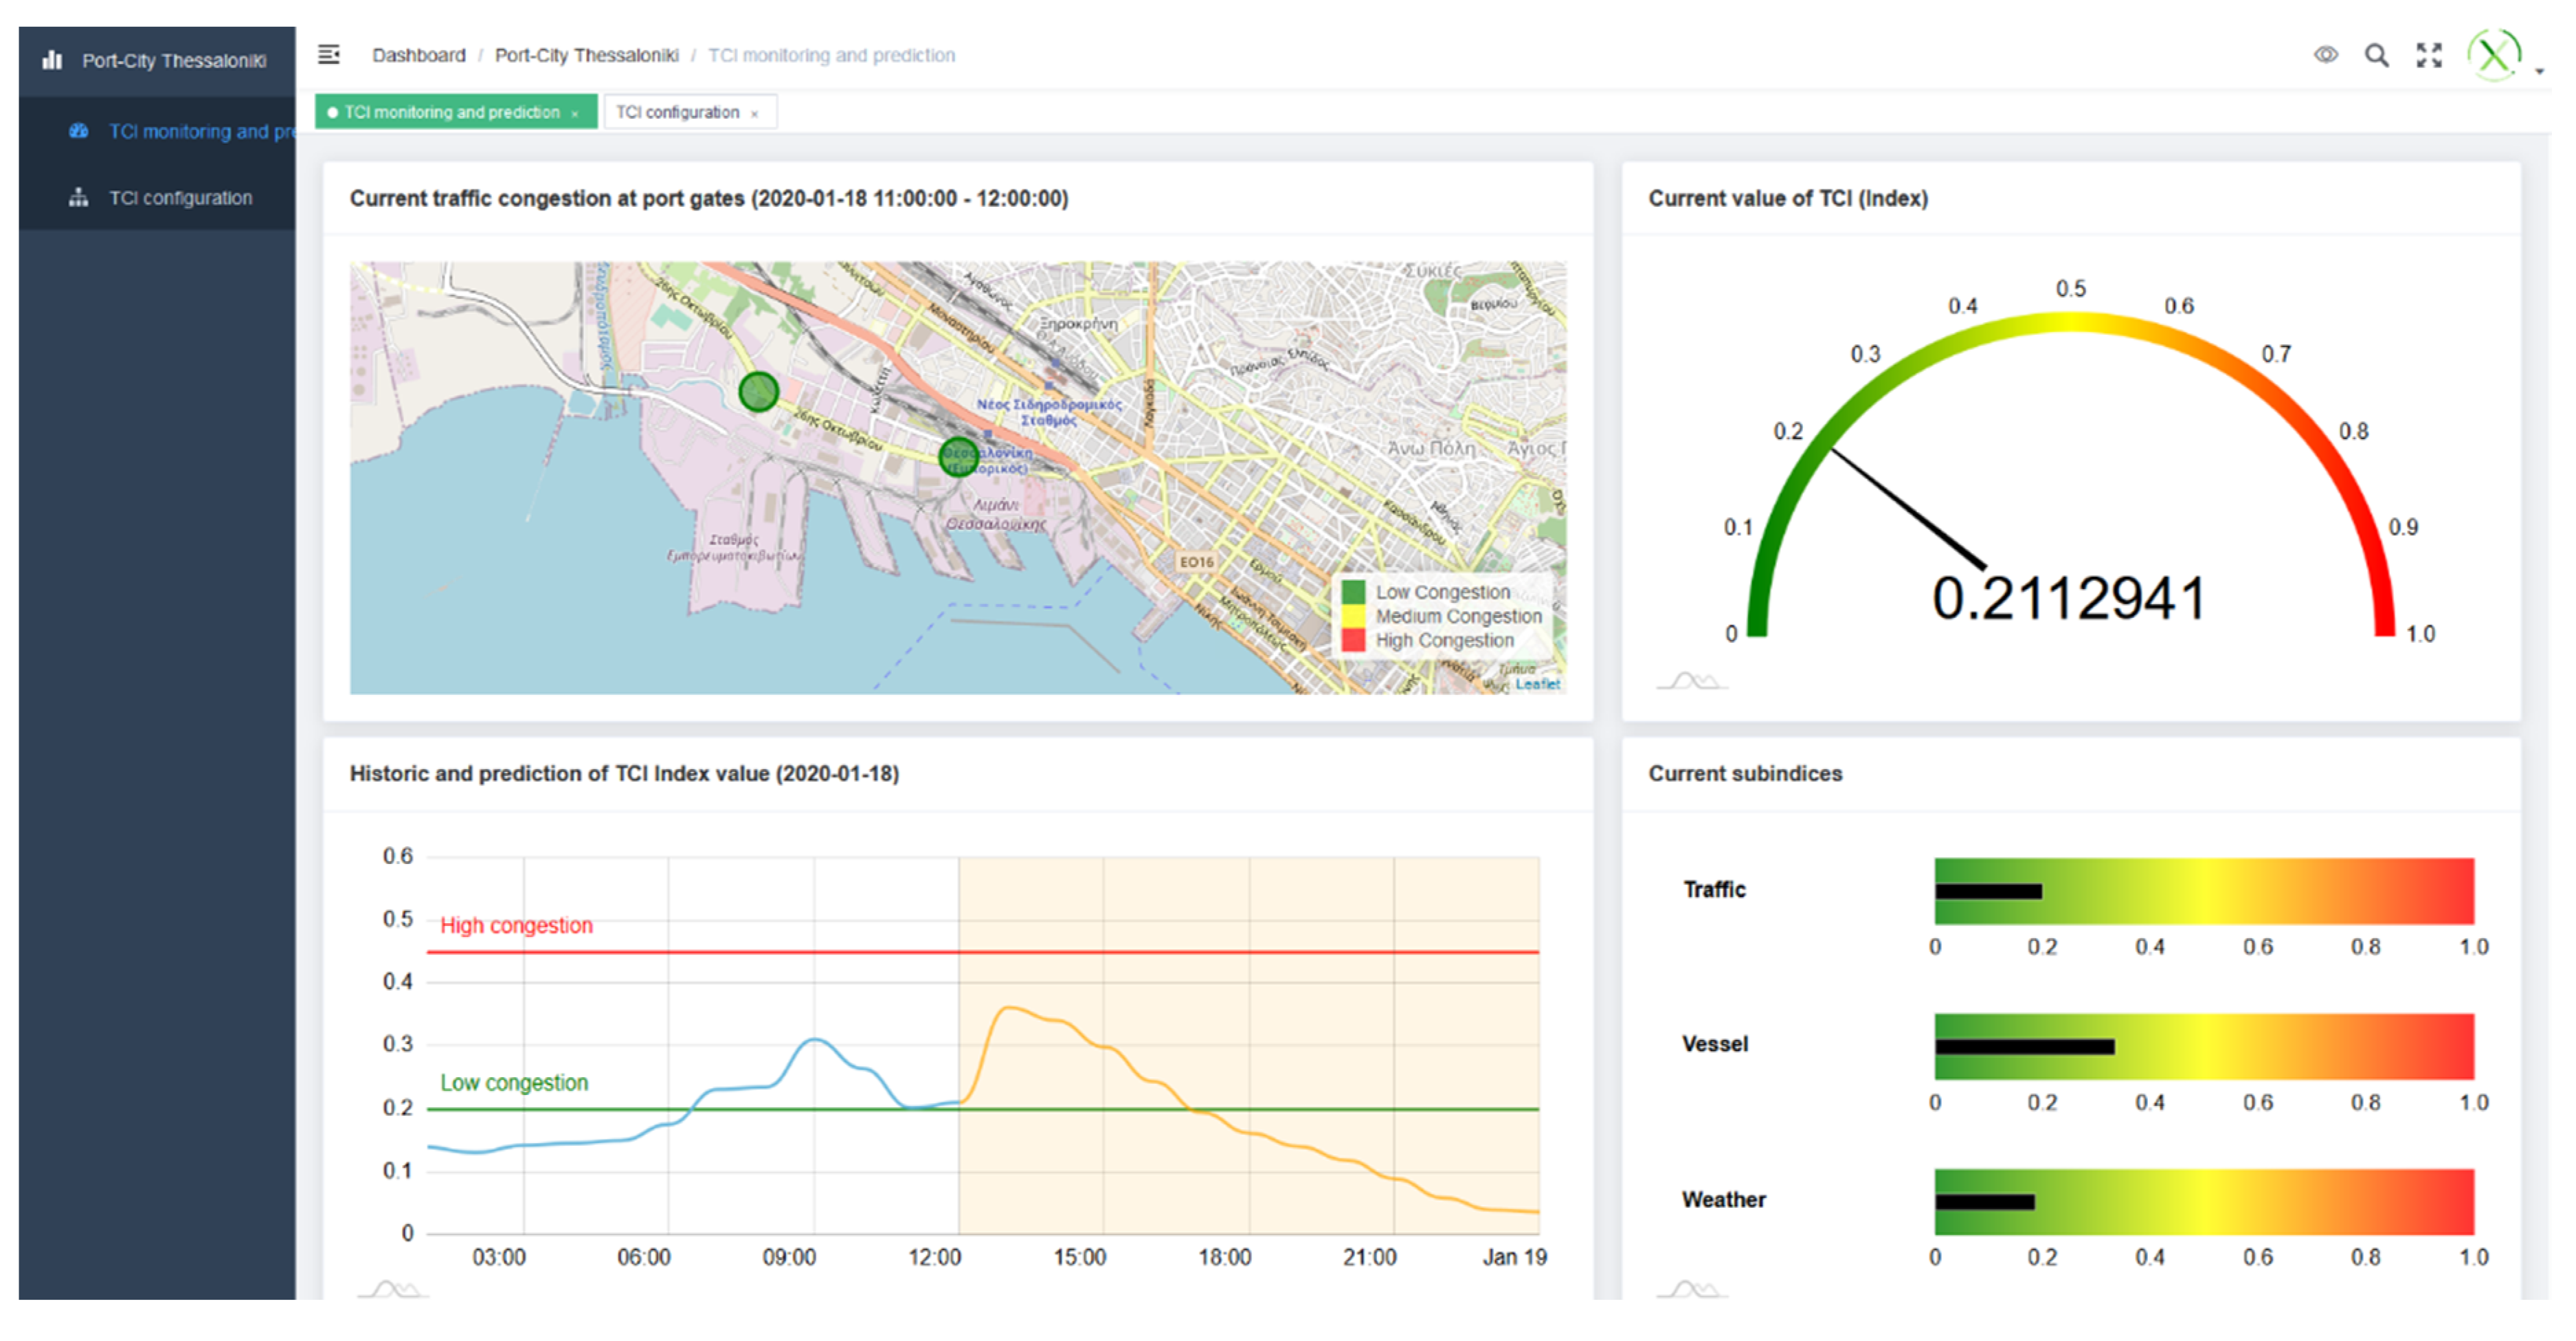Open the search magnifier icon
Image resolution: width=2576 pixels, height=1341 pixels.
pos(2376,55)
